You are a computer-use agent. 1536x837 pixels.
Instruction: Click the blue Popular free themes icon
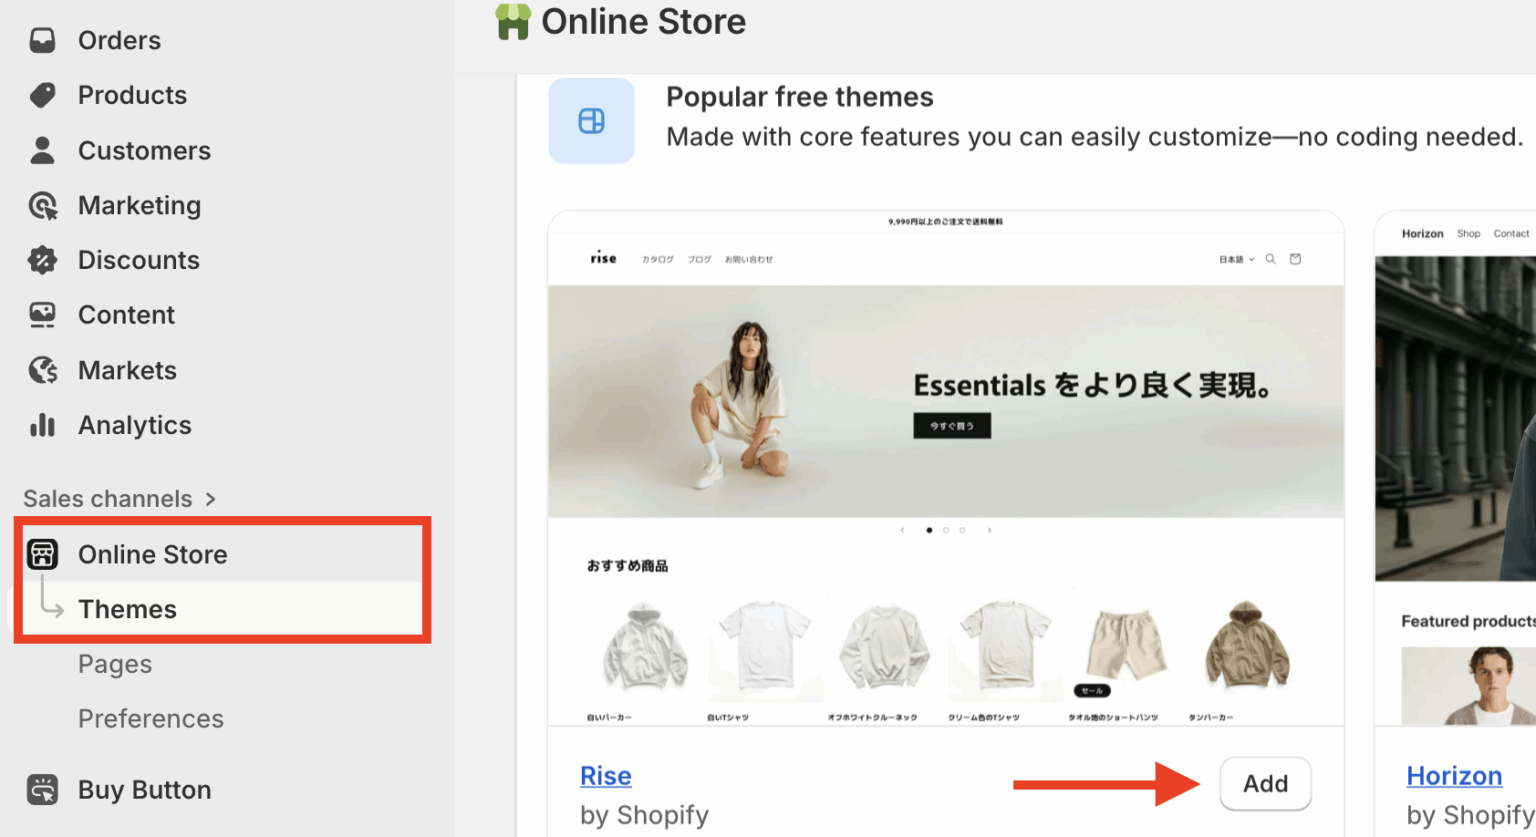[591, 120]
